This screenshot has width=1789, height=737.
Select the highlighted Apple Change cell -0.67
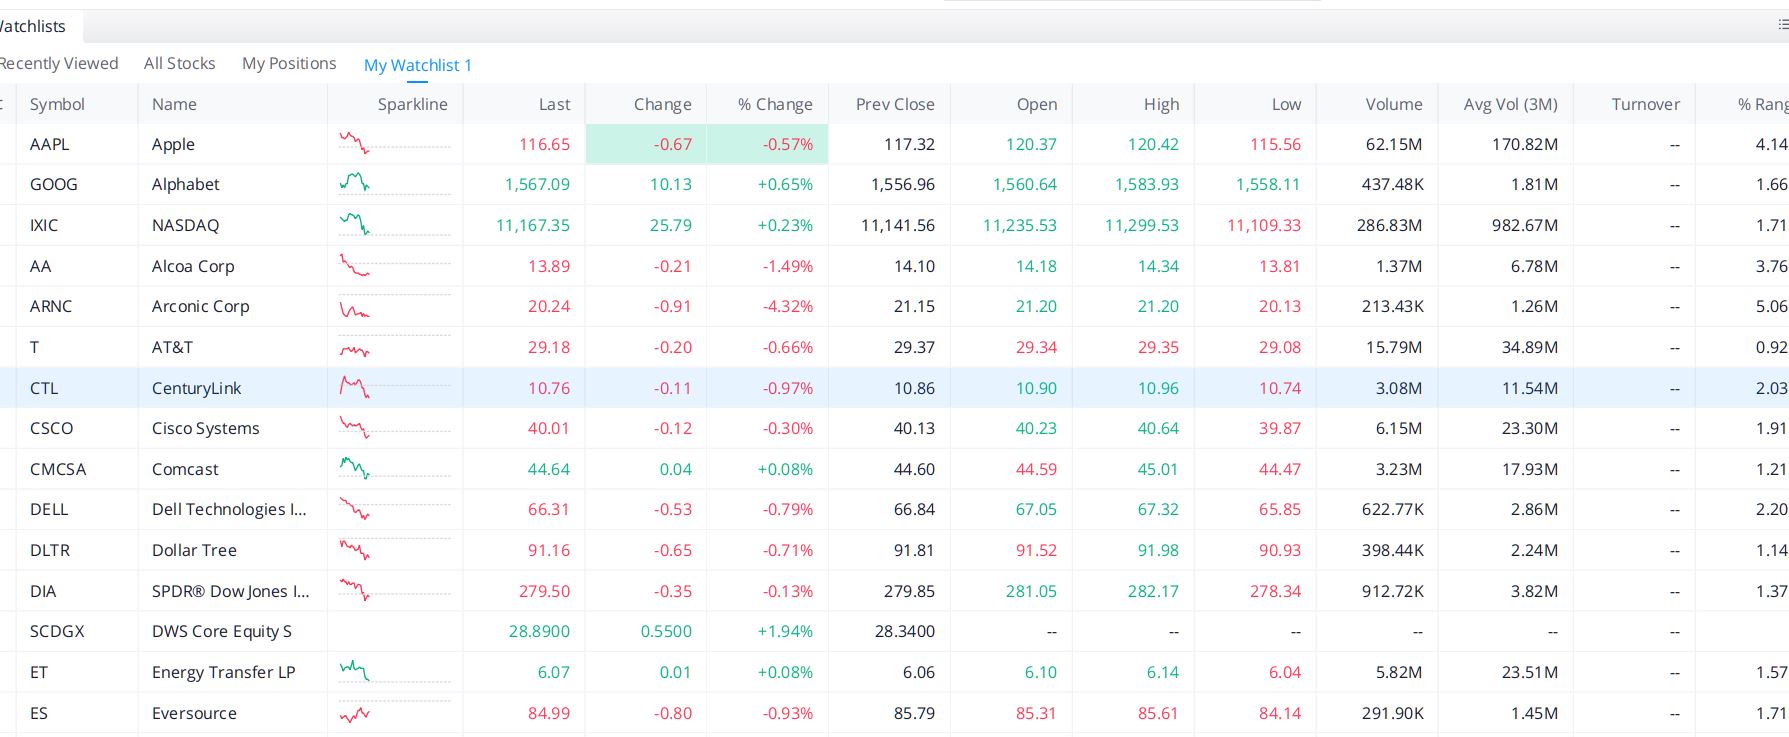[x=646, y=144]
